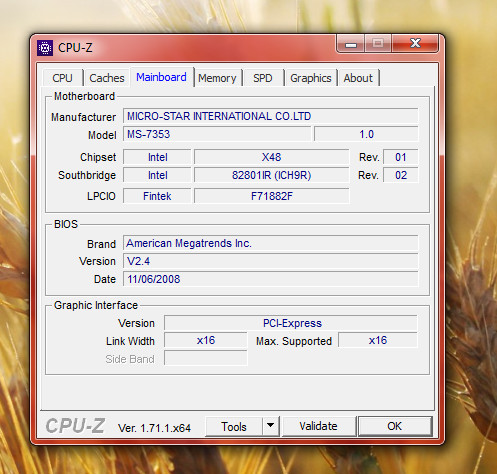Select the LPCIO value F71882F
The height and width of the screenshot is (474, 497).
[271, 196]
